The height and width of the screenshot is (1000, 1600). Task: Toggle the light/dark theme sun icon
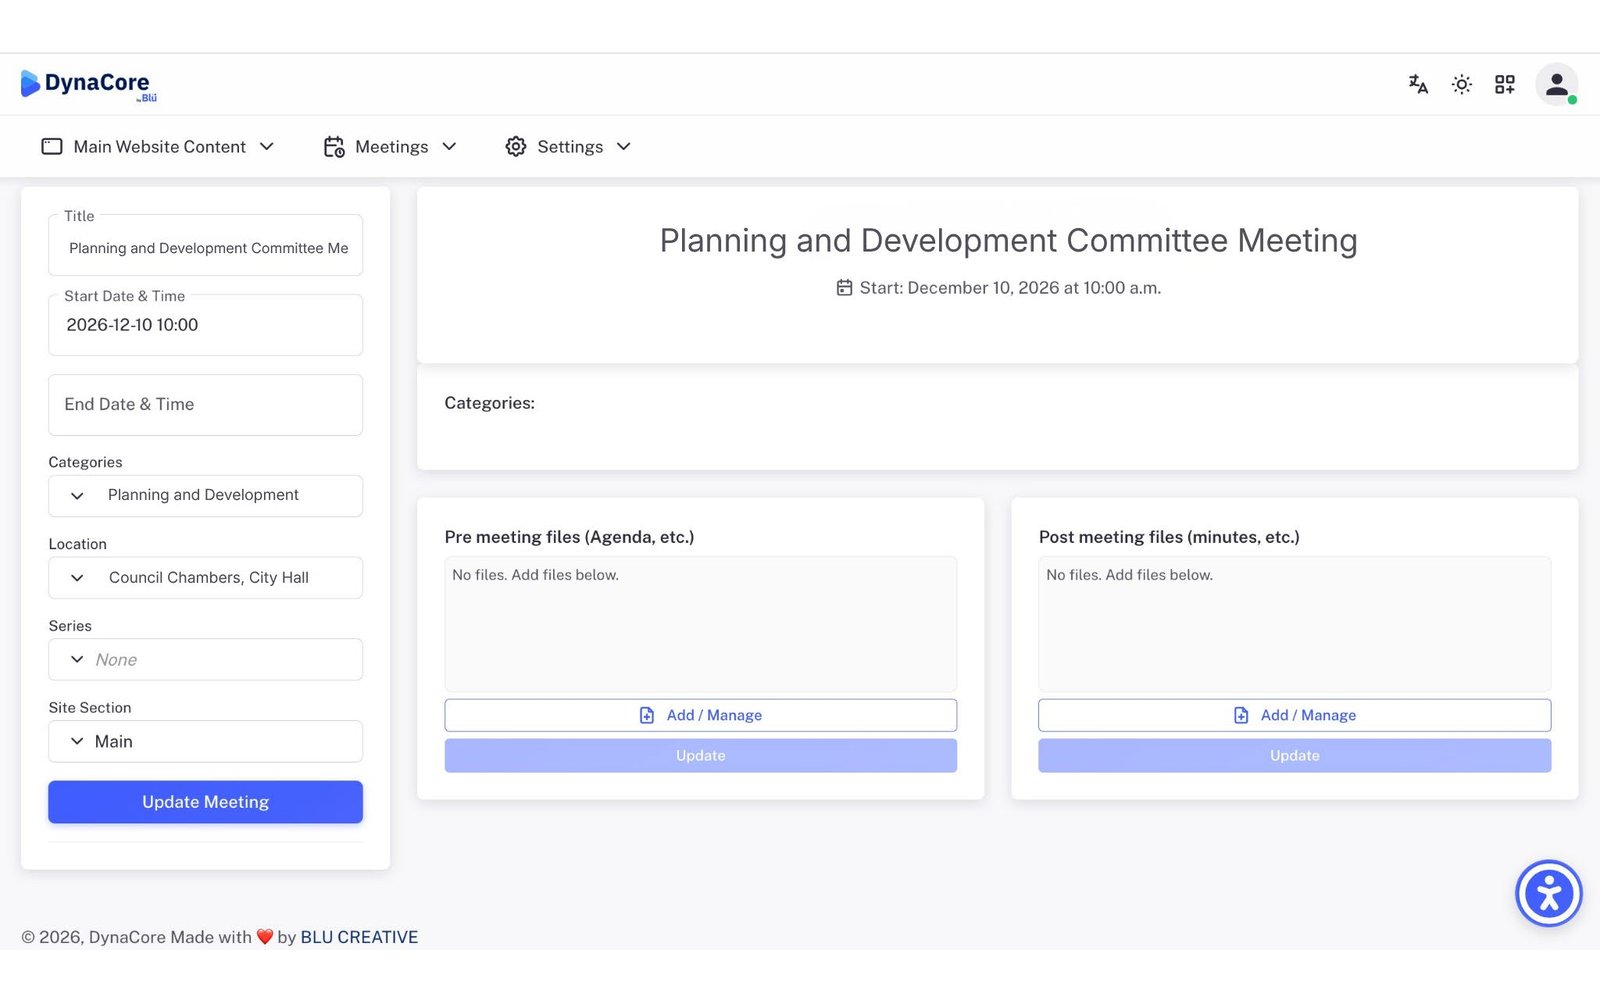(x=1462, y=85)
